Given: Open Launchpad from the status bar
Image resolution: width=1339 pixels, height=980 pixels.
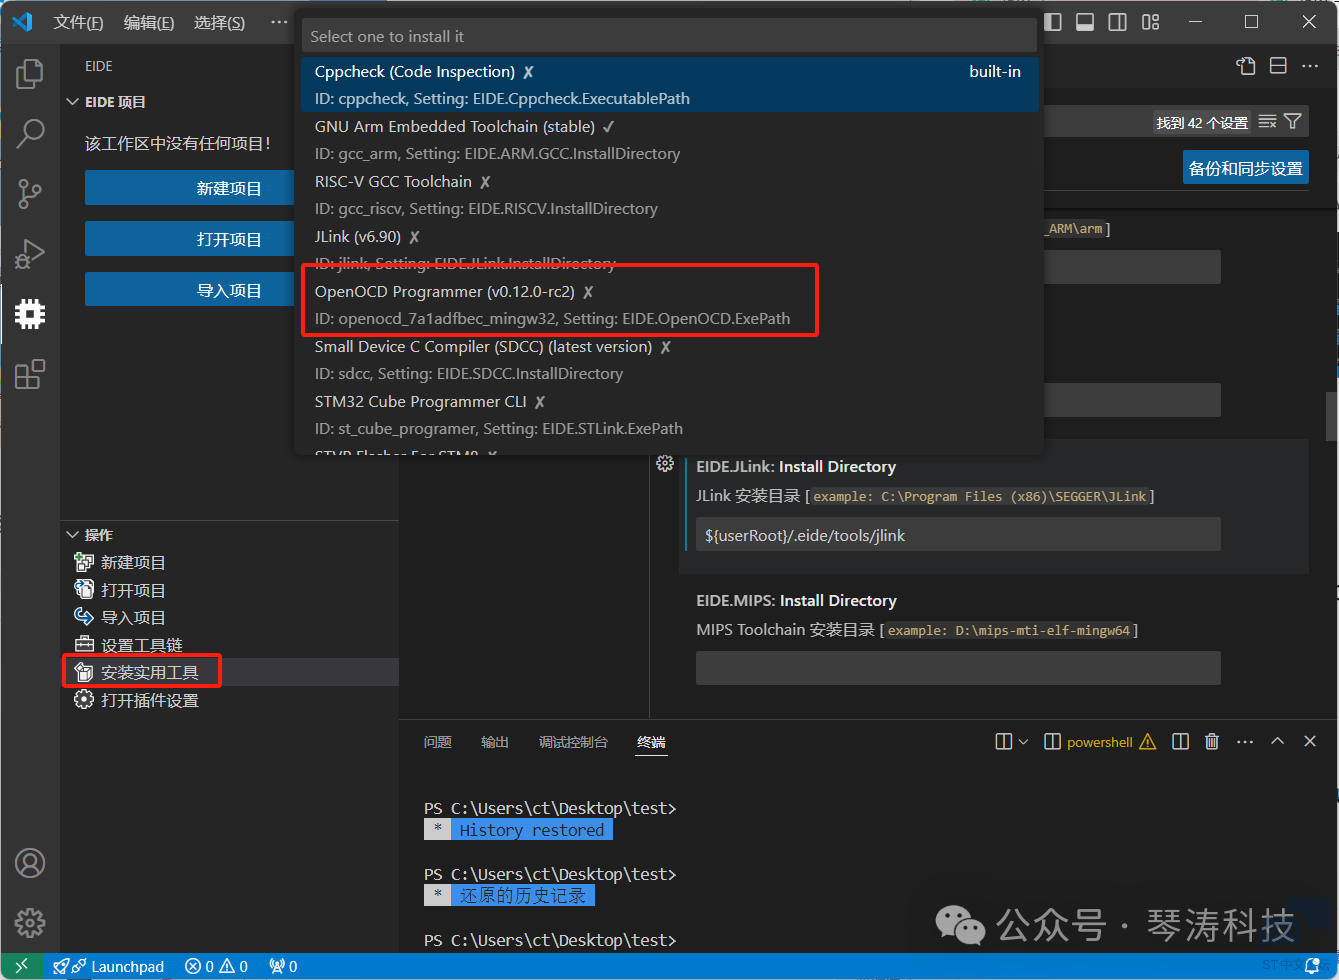Looking at the screenshot, I should point(109,966).
